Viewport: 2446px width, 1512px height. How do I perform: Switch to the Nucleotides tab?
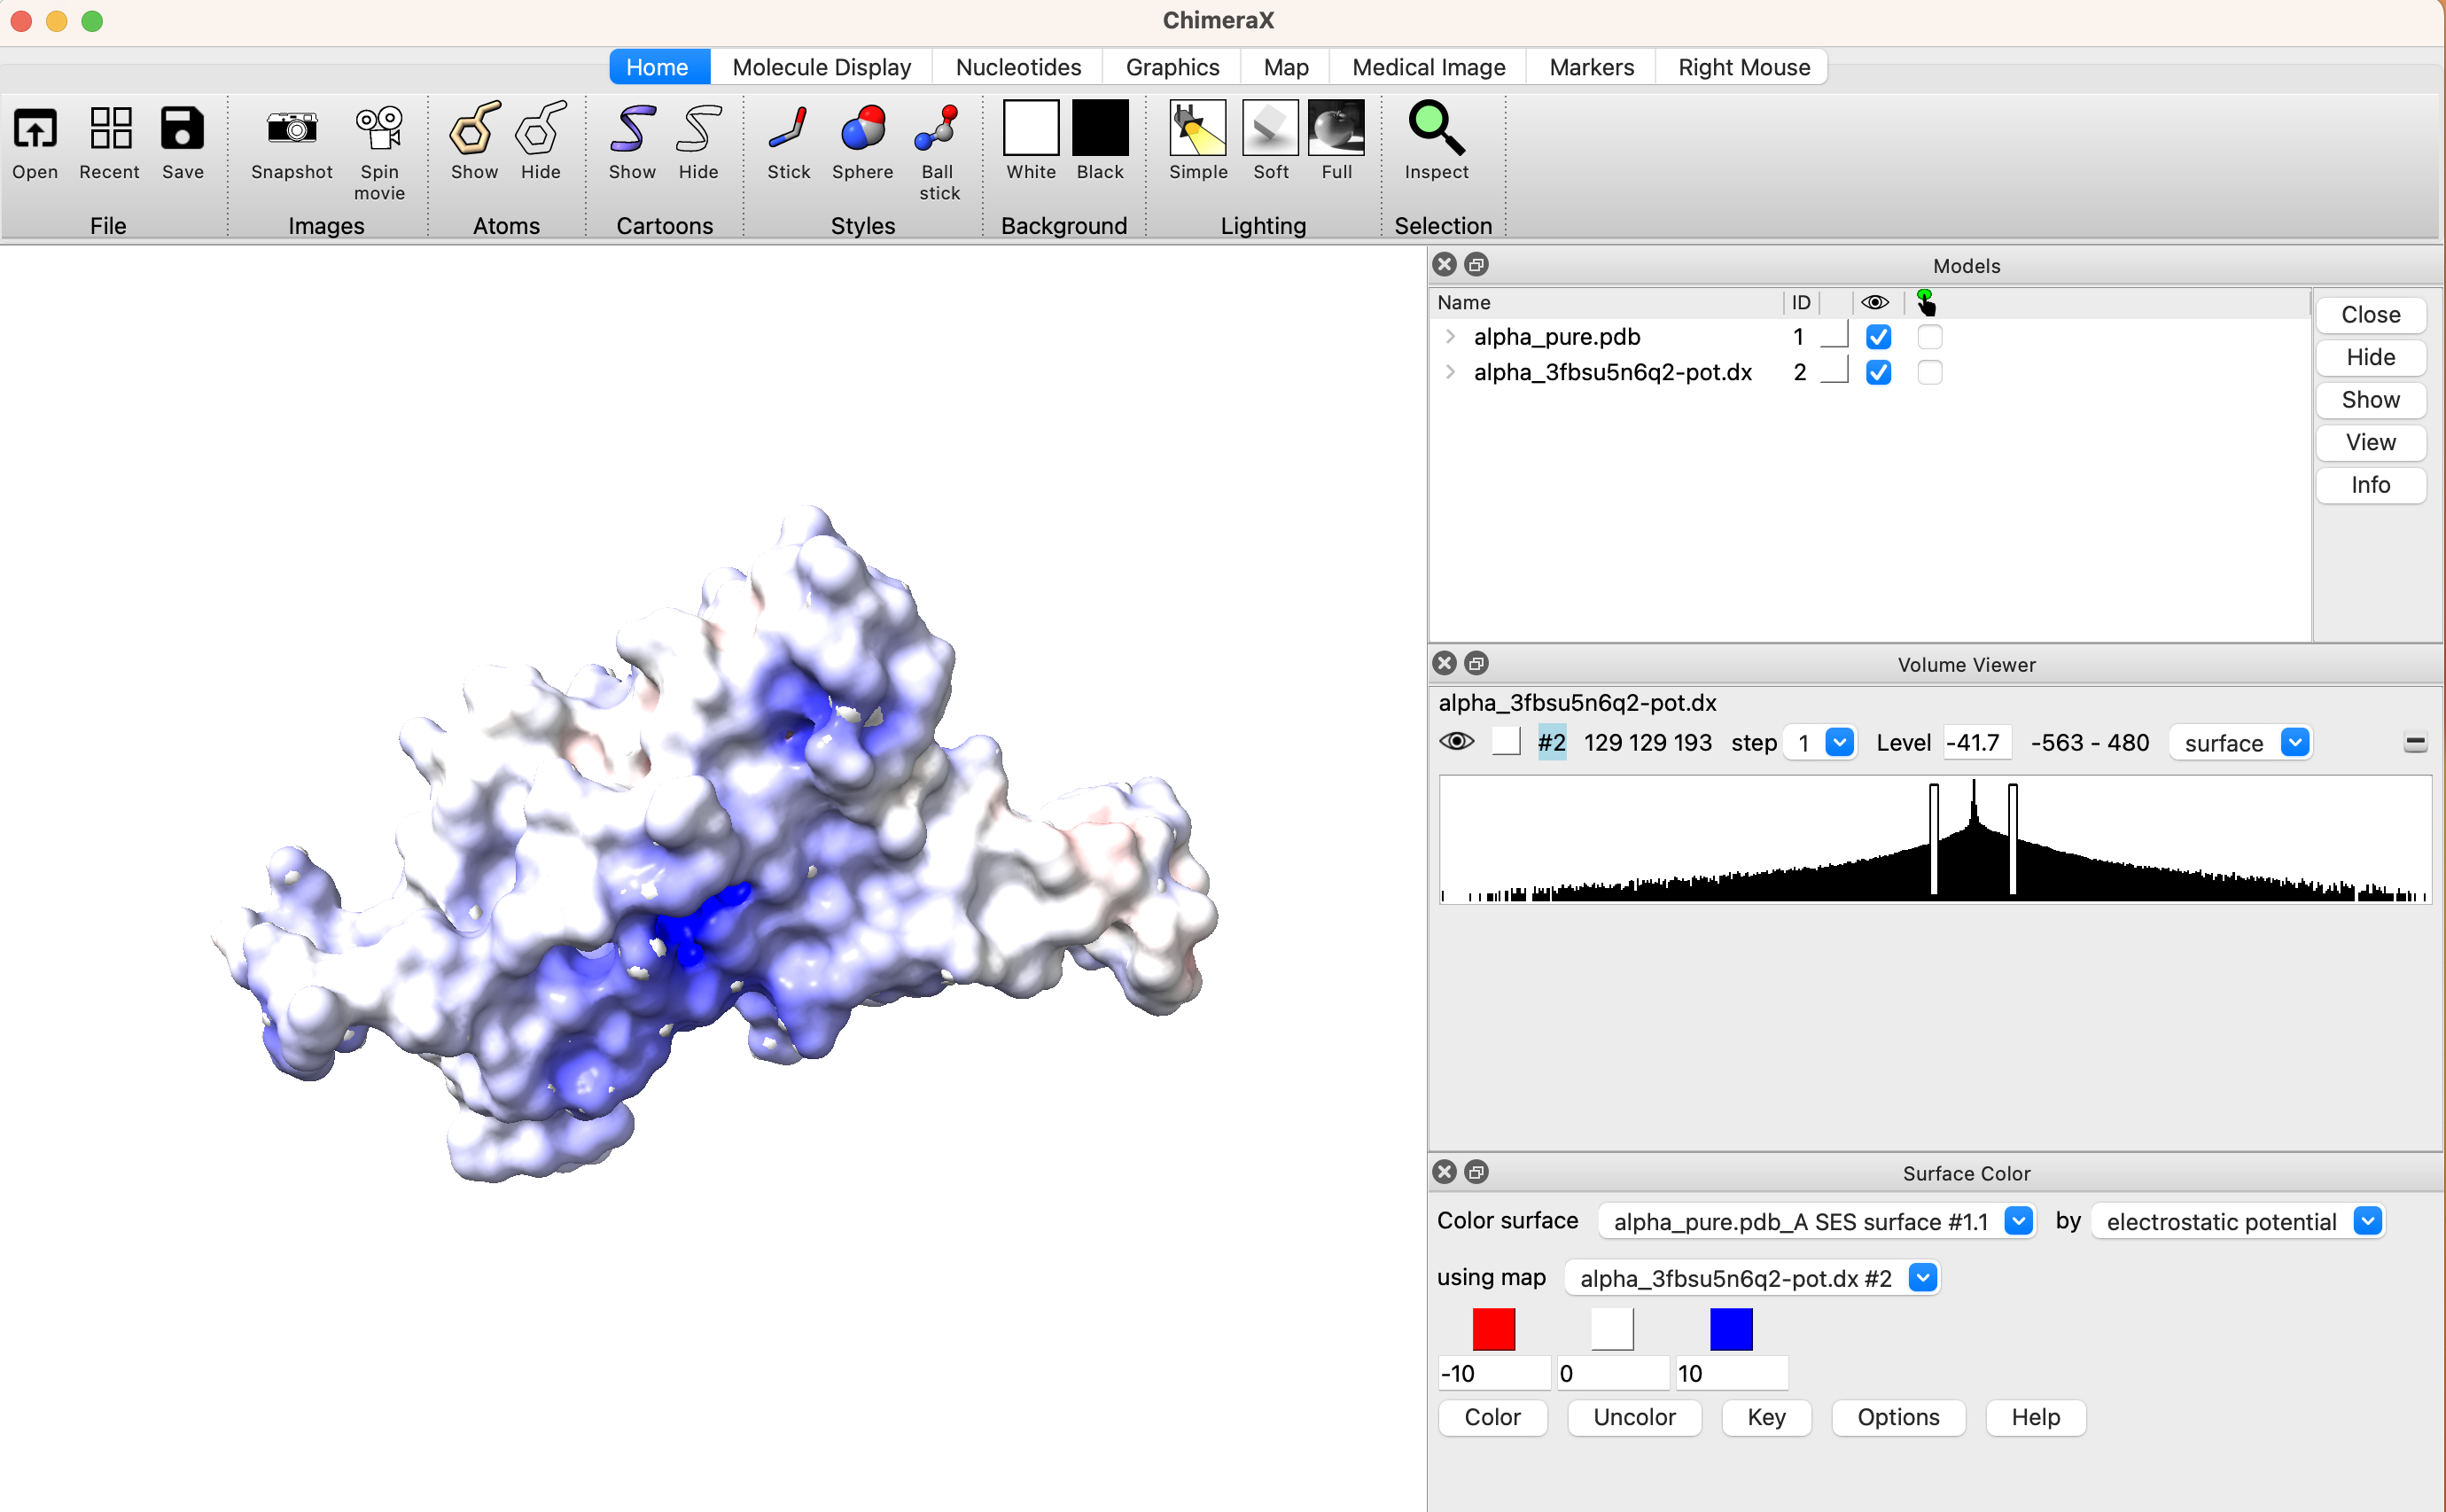point(1018,67)
